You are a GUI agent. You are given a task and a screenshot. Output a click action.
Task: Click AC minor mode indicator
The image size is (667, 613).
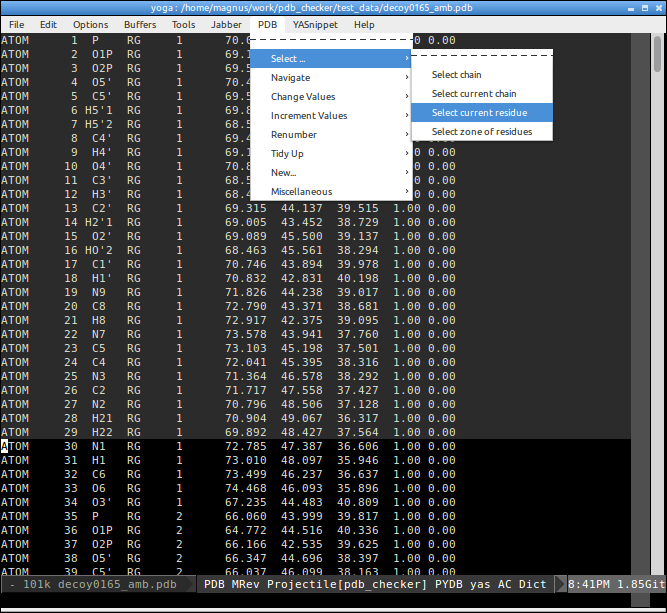tap(504, 584)
